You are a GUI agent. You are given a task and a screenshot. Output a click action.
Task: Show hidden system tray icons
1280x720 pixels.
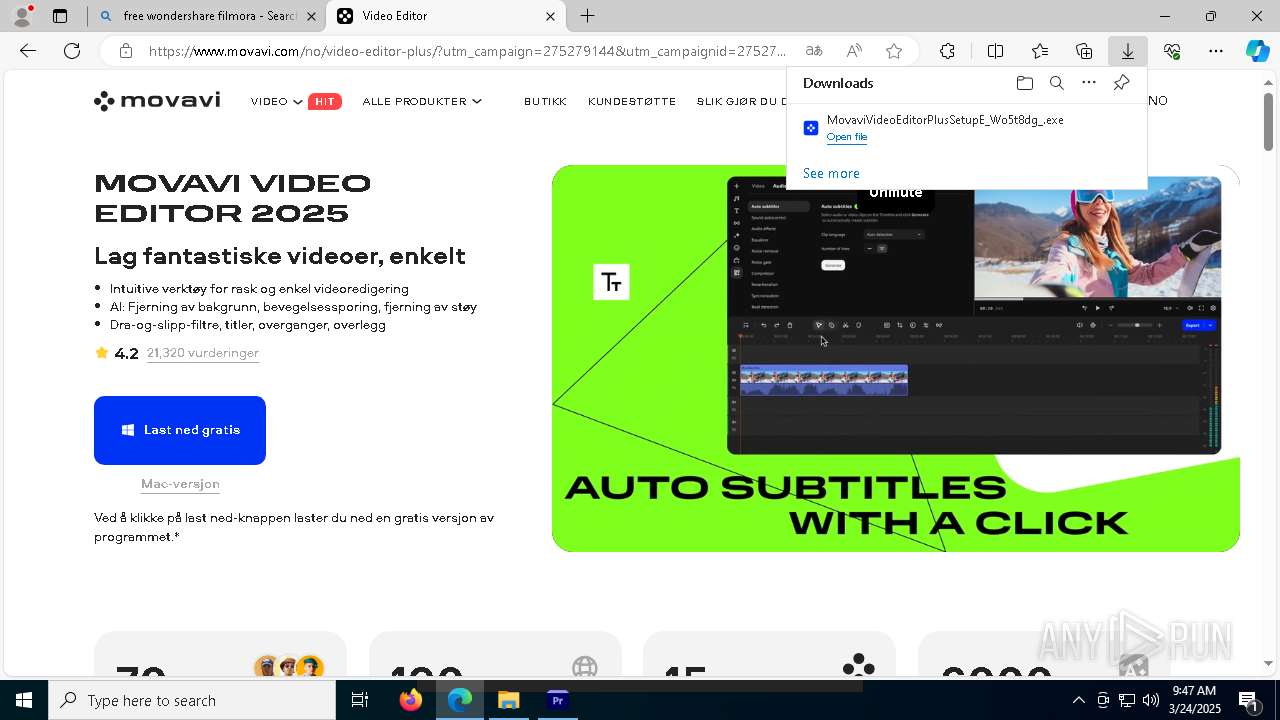pos(1078,700)
